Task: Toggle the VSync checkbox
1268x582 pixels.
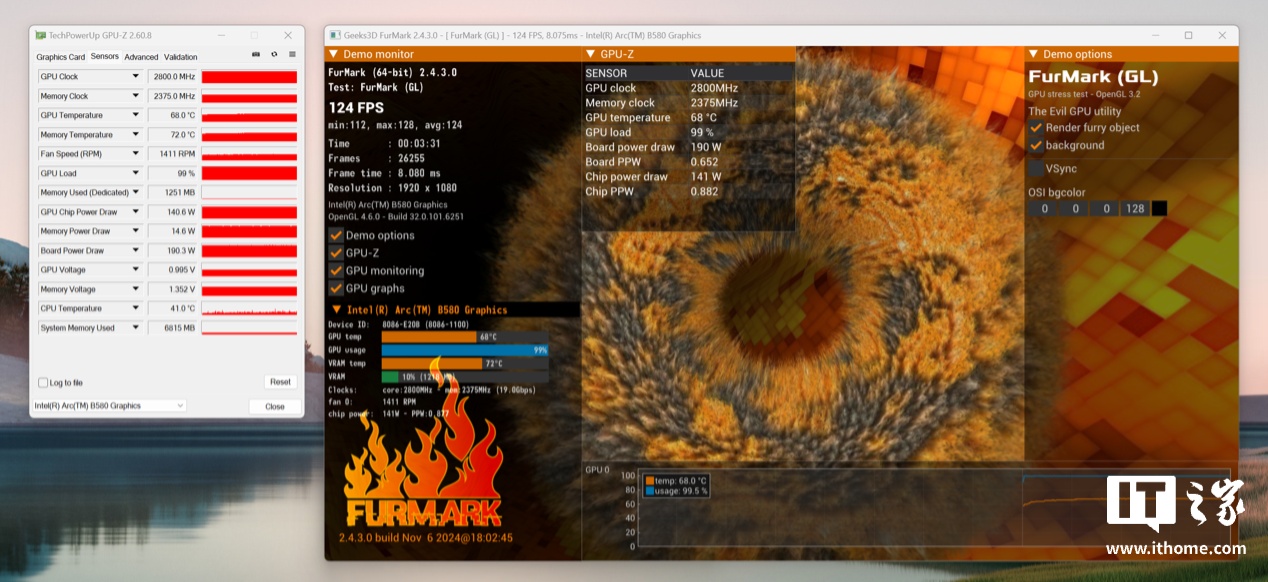Action: point(1036,169)
